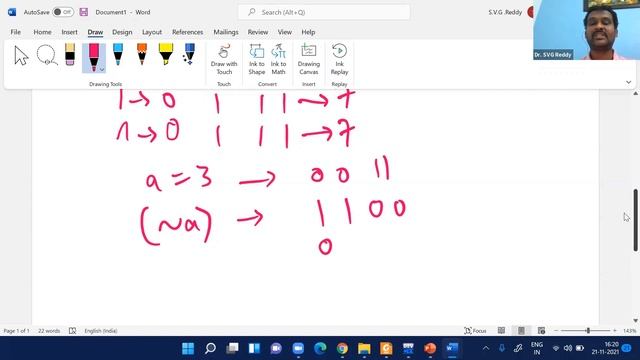Show hidden tray icons chevron

click(486, 348)
